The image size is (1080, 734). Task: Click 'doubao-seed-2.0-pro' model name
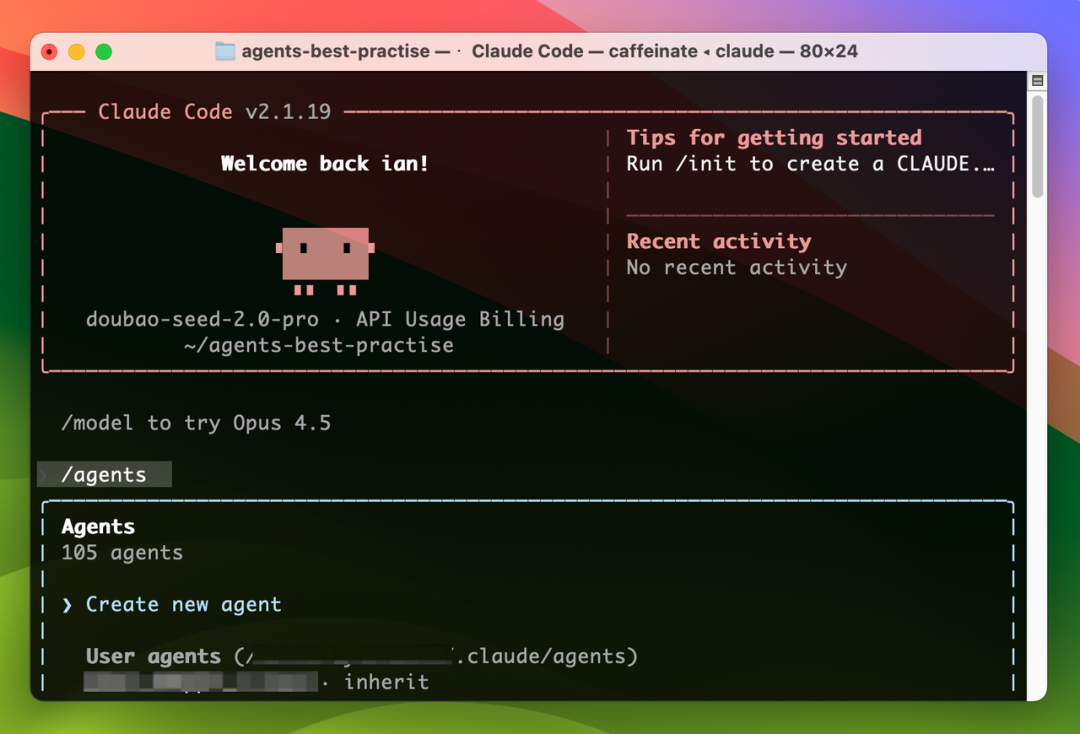coord(202,319)
